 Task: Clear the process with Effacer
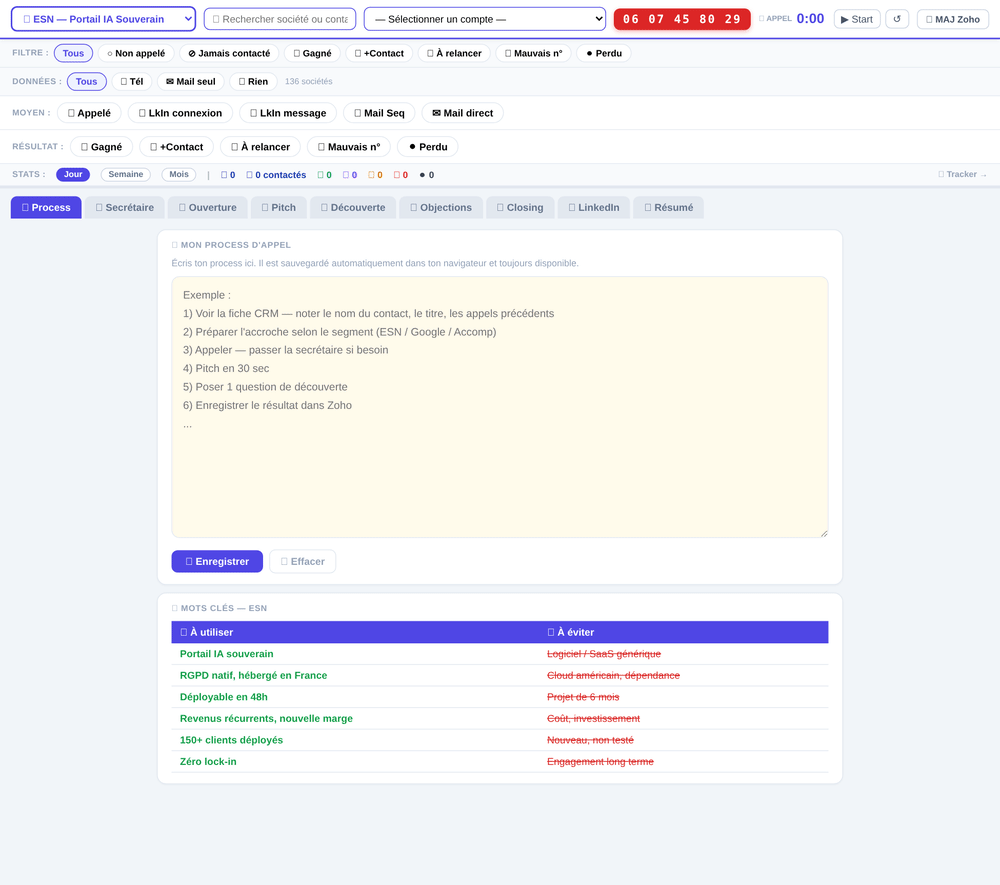pyautogui.click(x=302, y=561)
